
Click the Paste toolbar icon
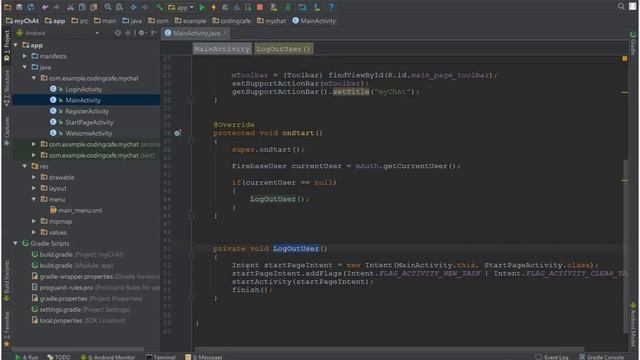(93, 7)
